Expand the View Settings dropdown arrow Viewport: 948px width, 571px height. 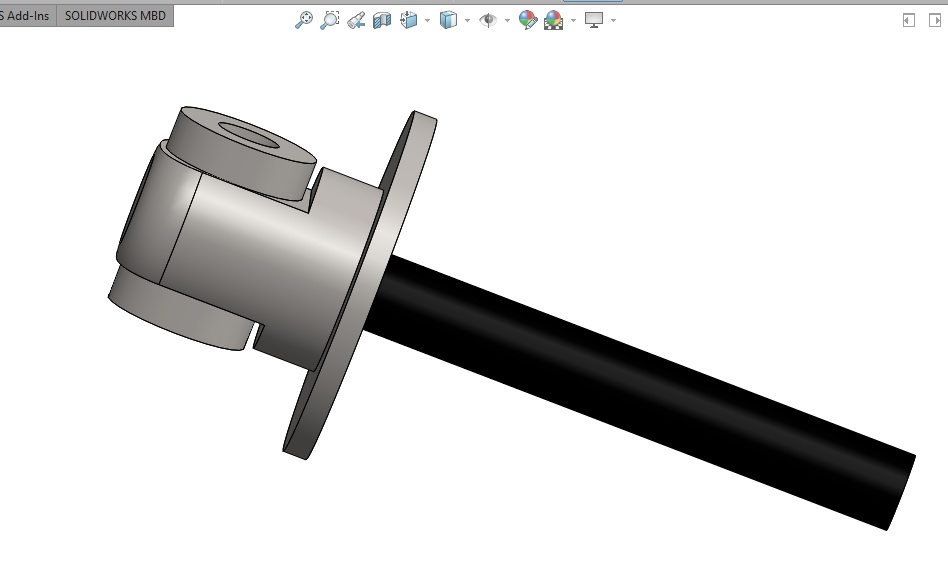(x=613, y=21)
